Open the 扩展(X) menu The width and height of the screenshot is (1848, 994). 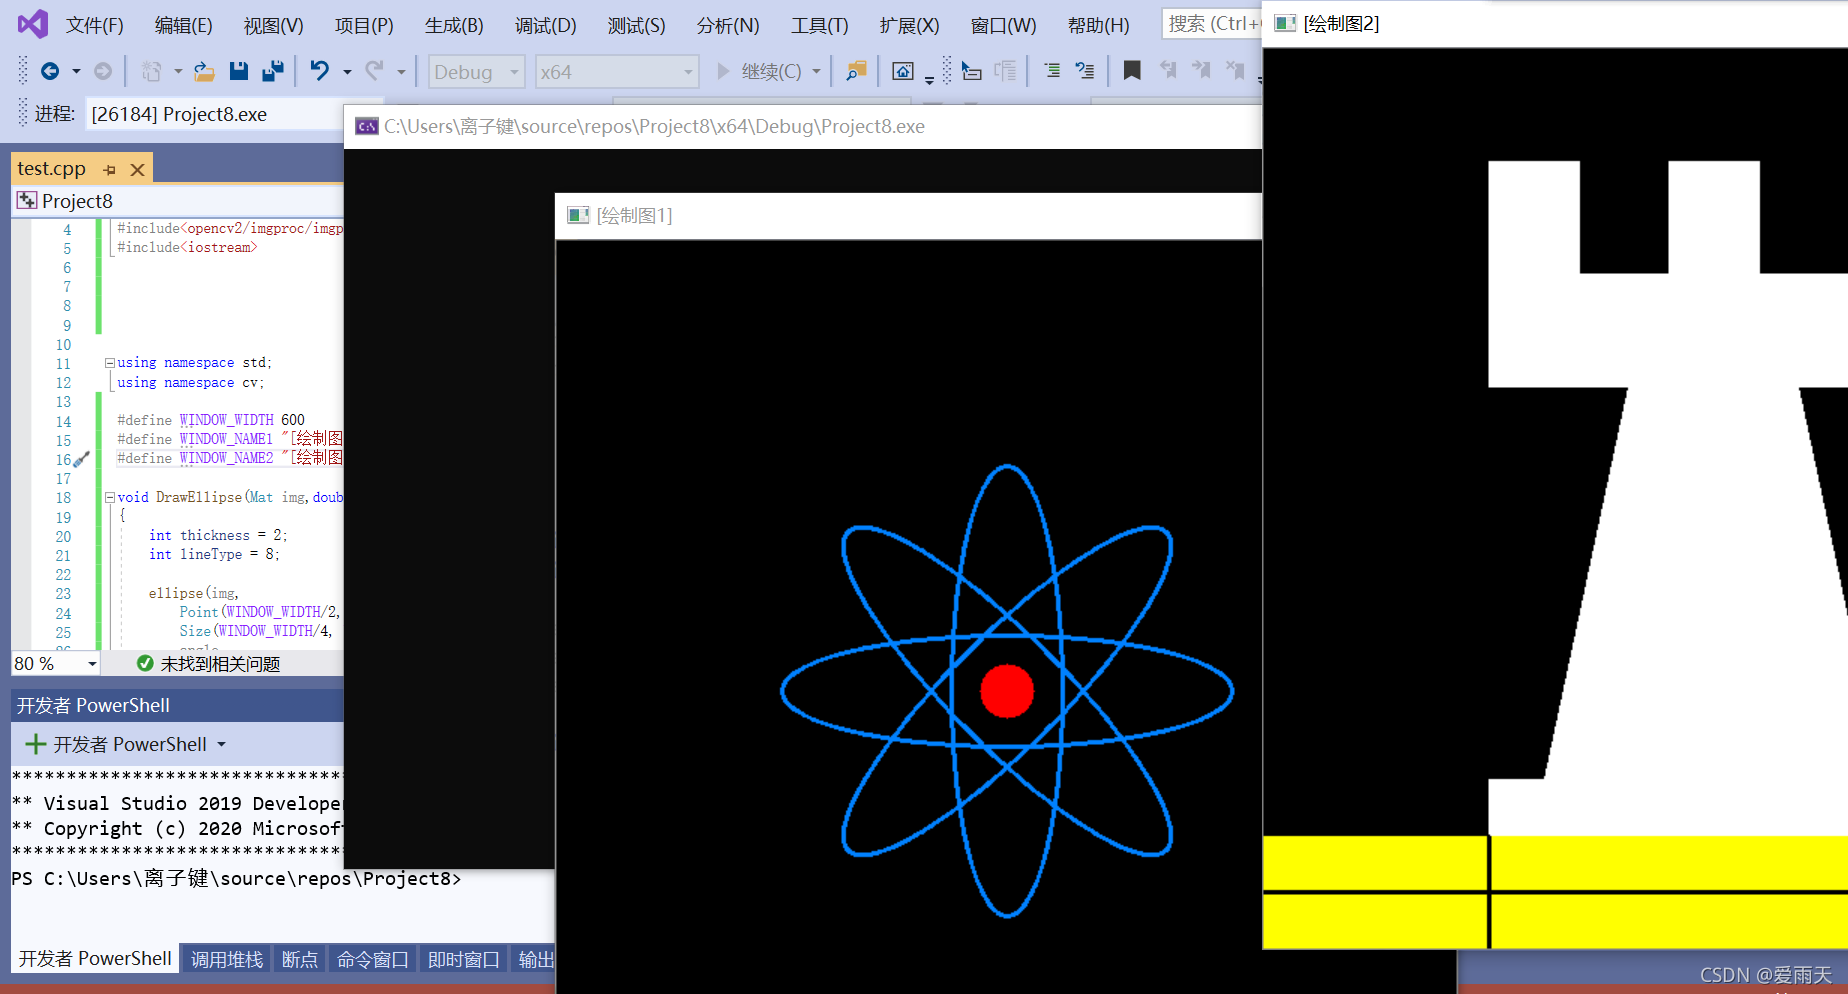pyautogui.click(x=910, y=25)
